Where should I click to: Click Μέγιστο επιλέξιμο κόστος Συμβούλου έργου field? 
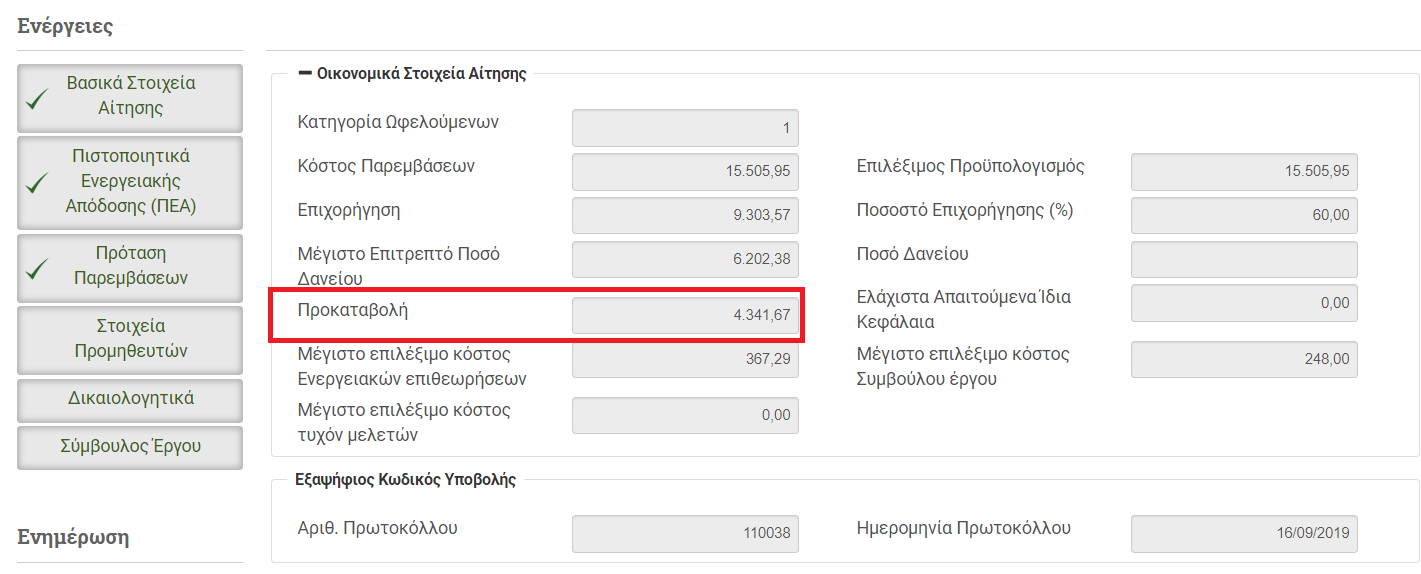1244,359
